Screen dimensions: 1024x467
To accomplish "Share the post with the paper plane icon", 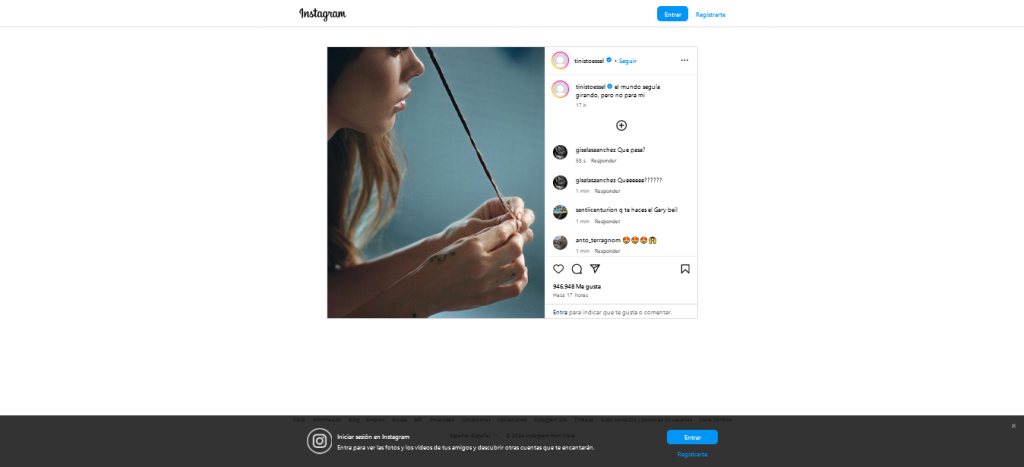I will [x=595, y=269].
